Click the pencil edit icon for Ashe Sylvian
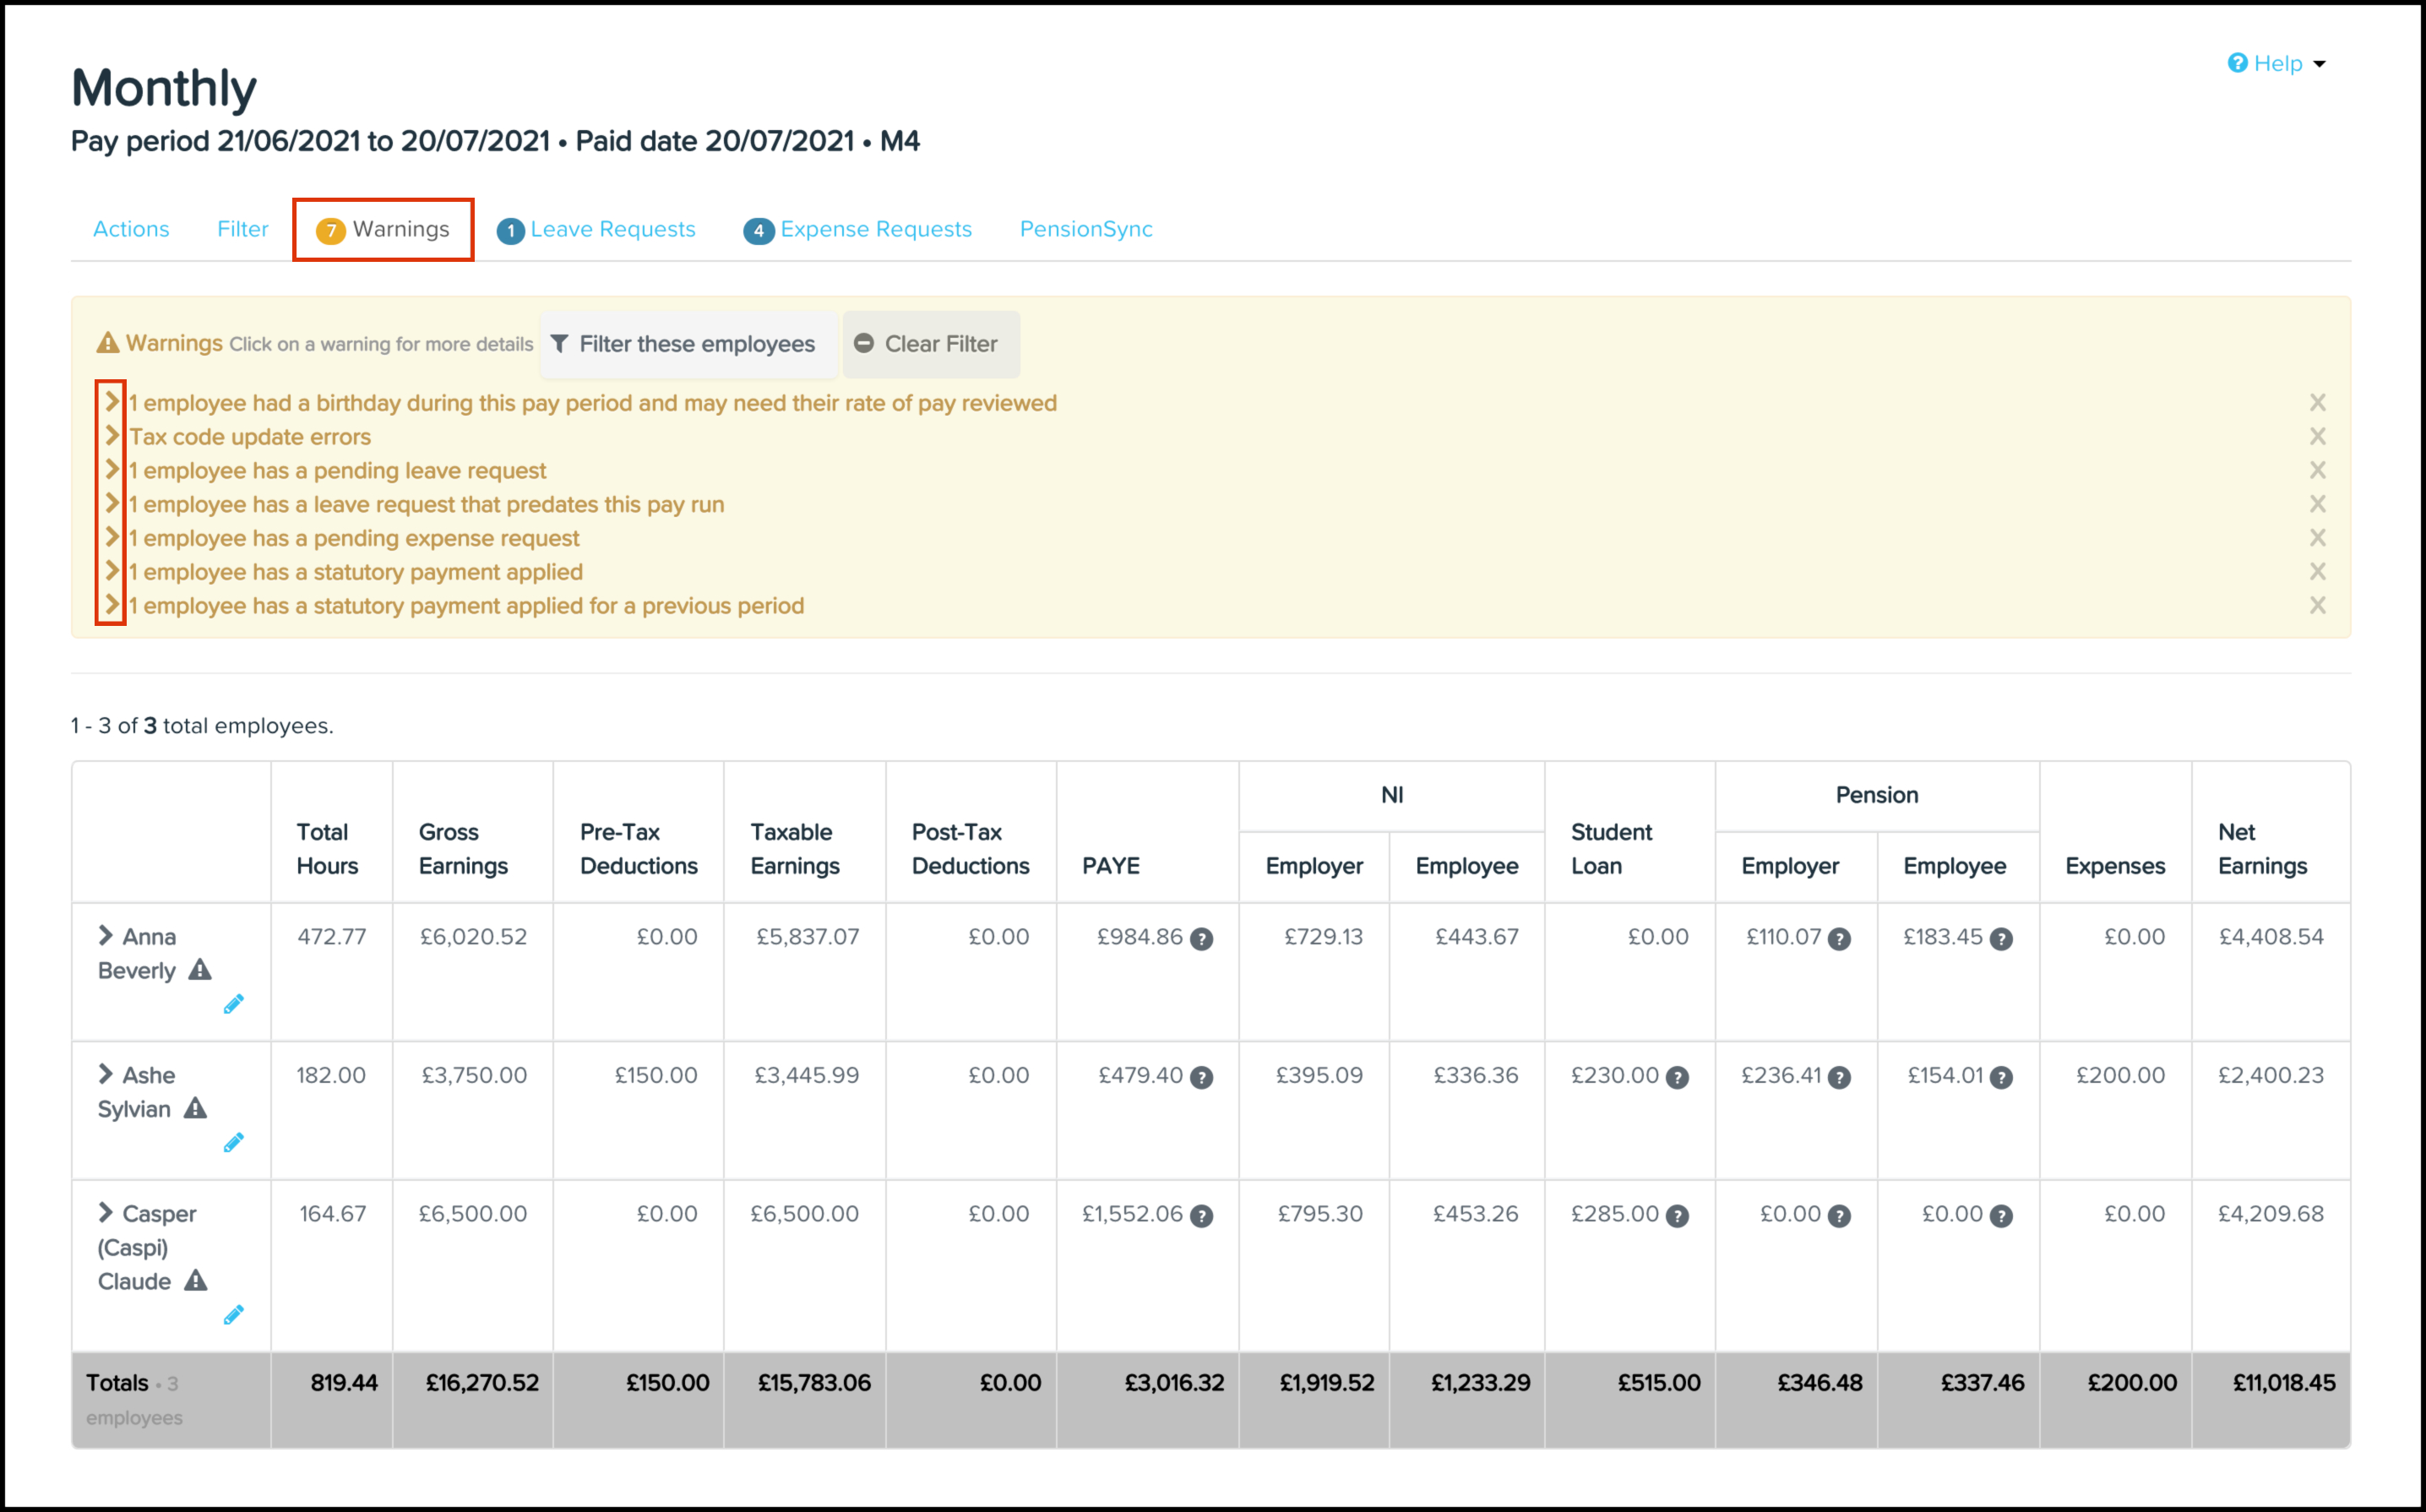The height and width of the screenshot is (1512, 2426). 233,1142
